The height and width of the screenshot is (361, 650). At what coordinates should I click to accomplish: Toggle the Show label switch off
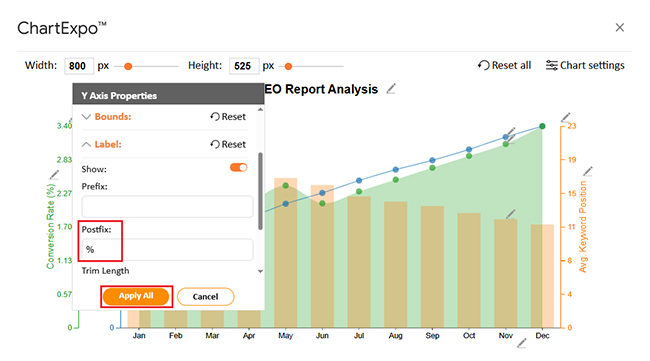coord(238,167)
